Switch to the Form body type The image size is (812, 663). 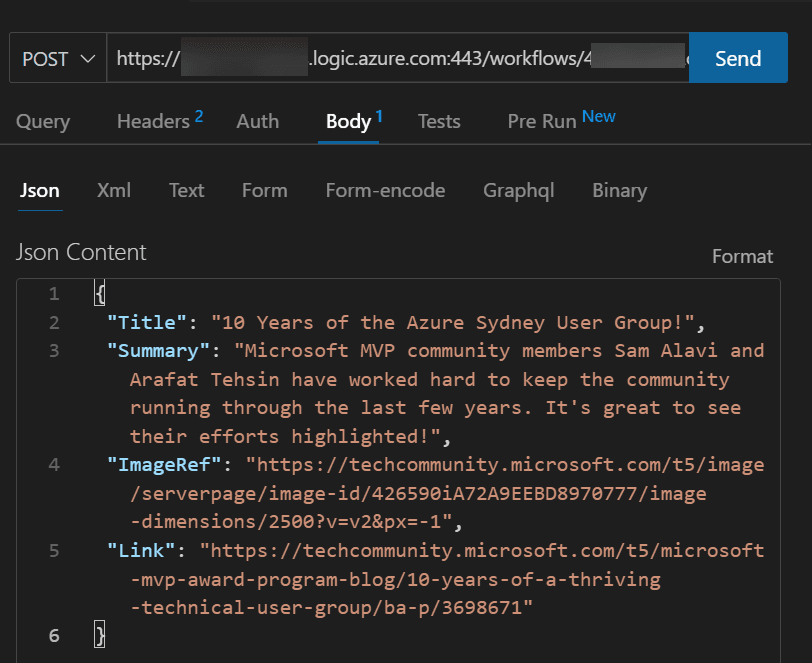point(264,191)
